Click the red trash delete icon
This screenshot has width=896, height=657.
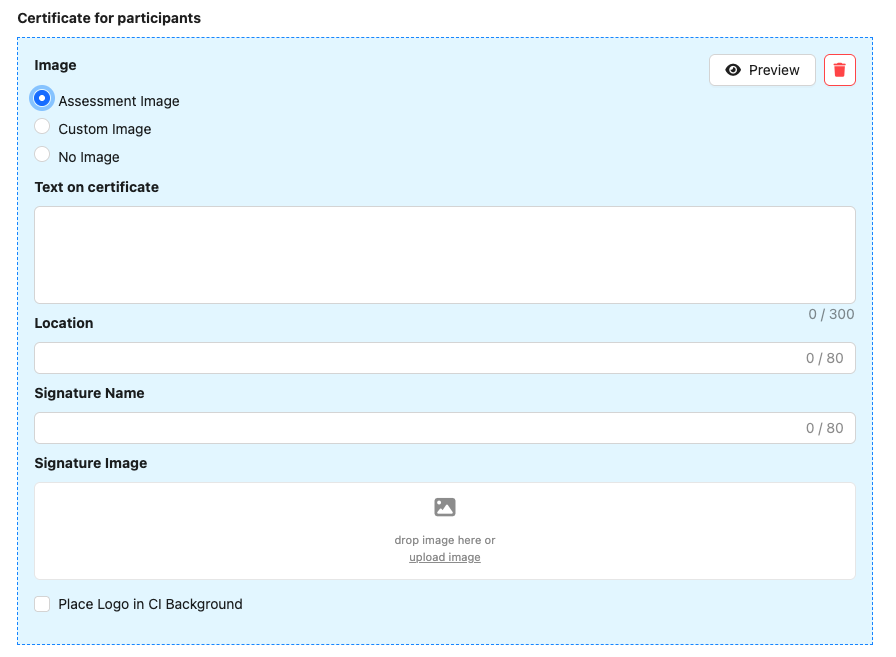[x=839, y=70]
